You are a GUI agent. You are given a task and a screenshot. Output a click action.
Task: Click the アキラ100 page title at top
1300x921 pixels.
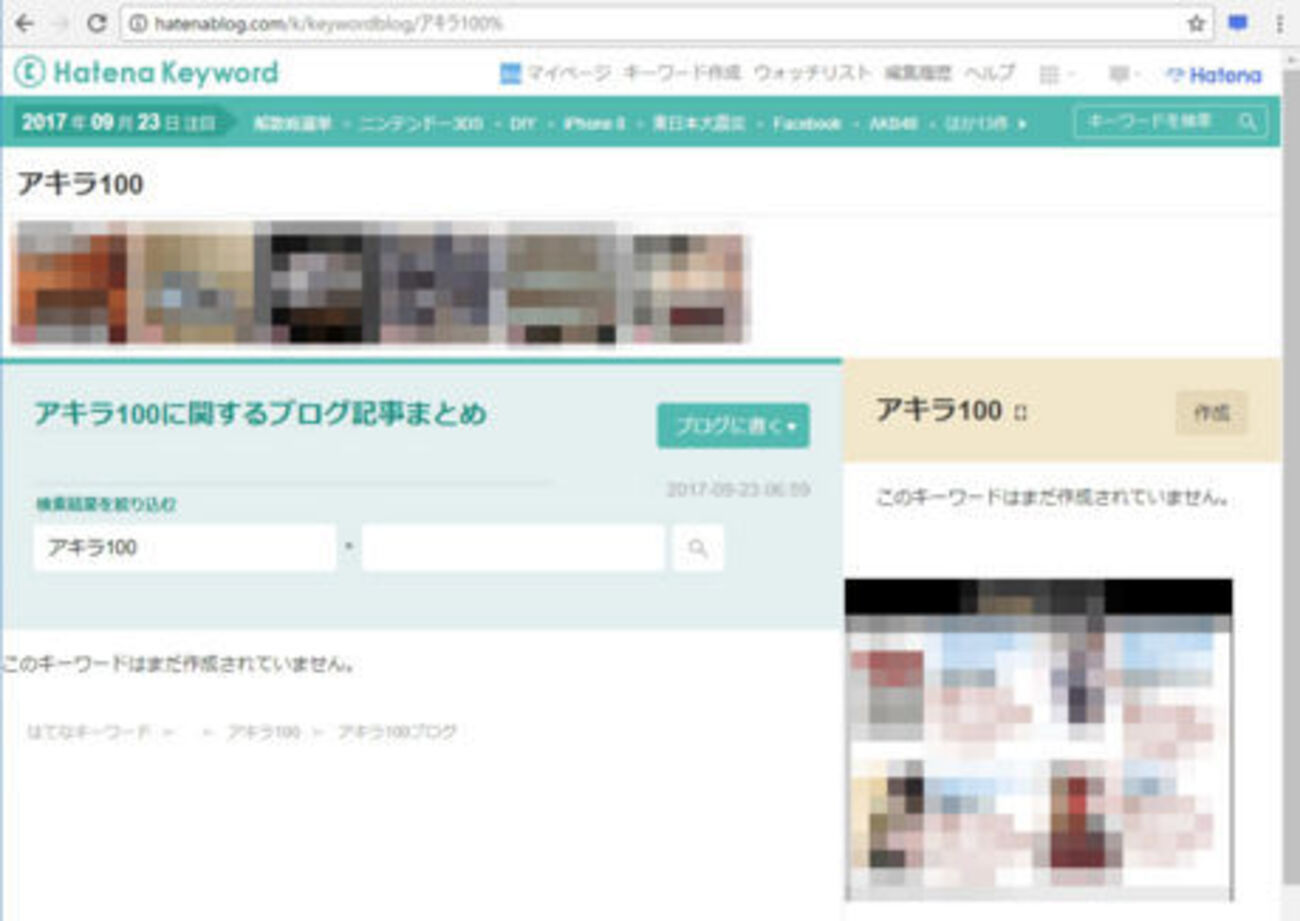[x=80, y=184]
